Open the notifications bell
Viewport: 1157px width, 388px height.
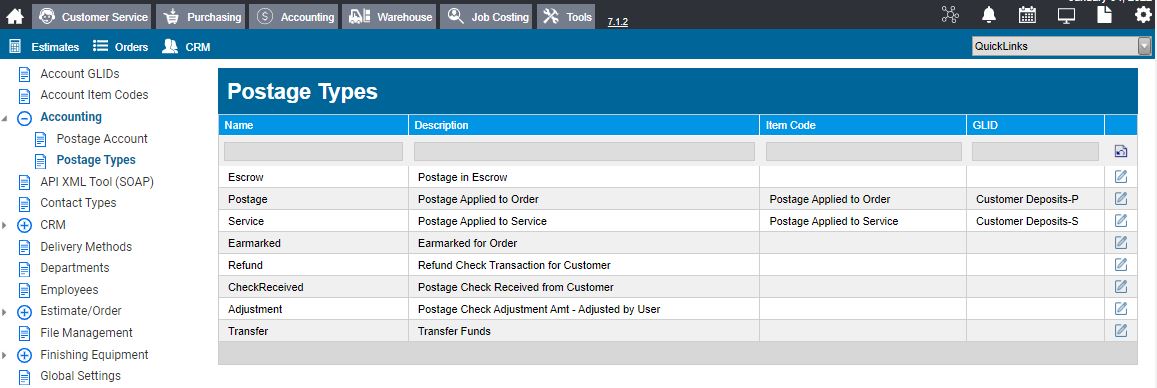(989, 15)
